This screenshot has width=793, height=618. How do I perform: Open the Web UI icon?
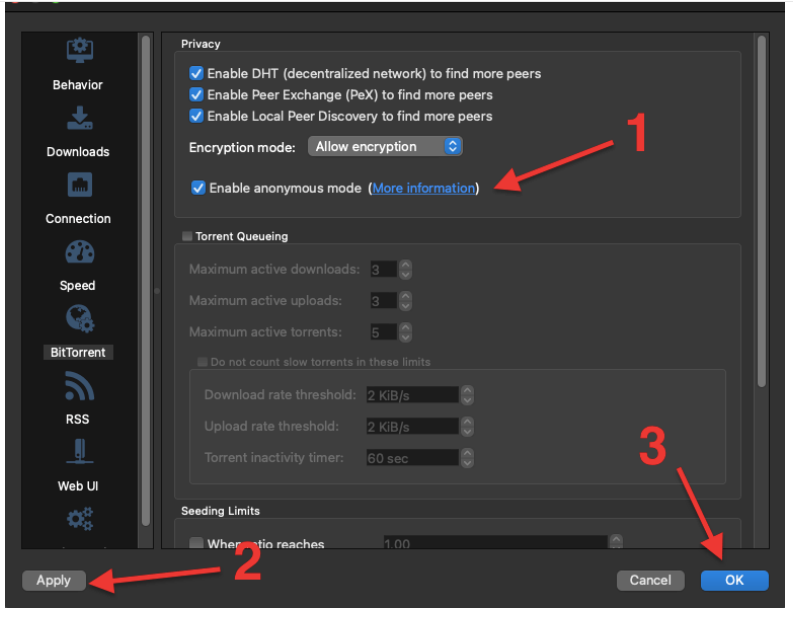(x=79, y=452)
